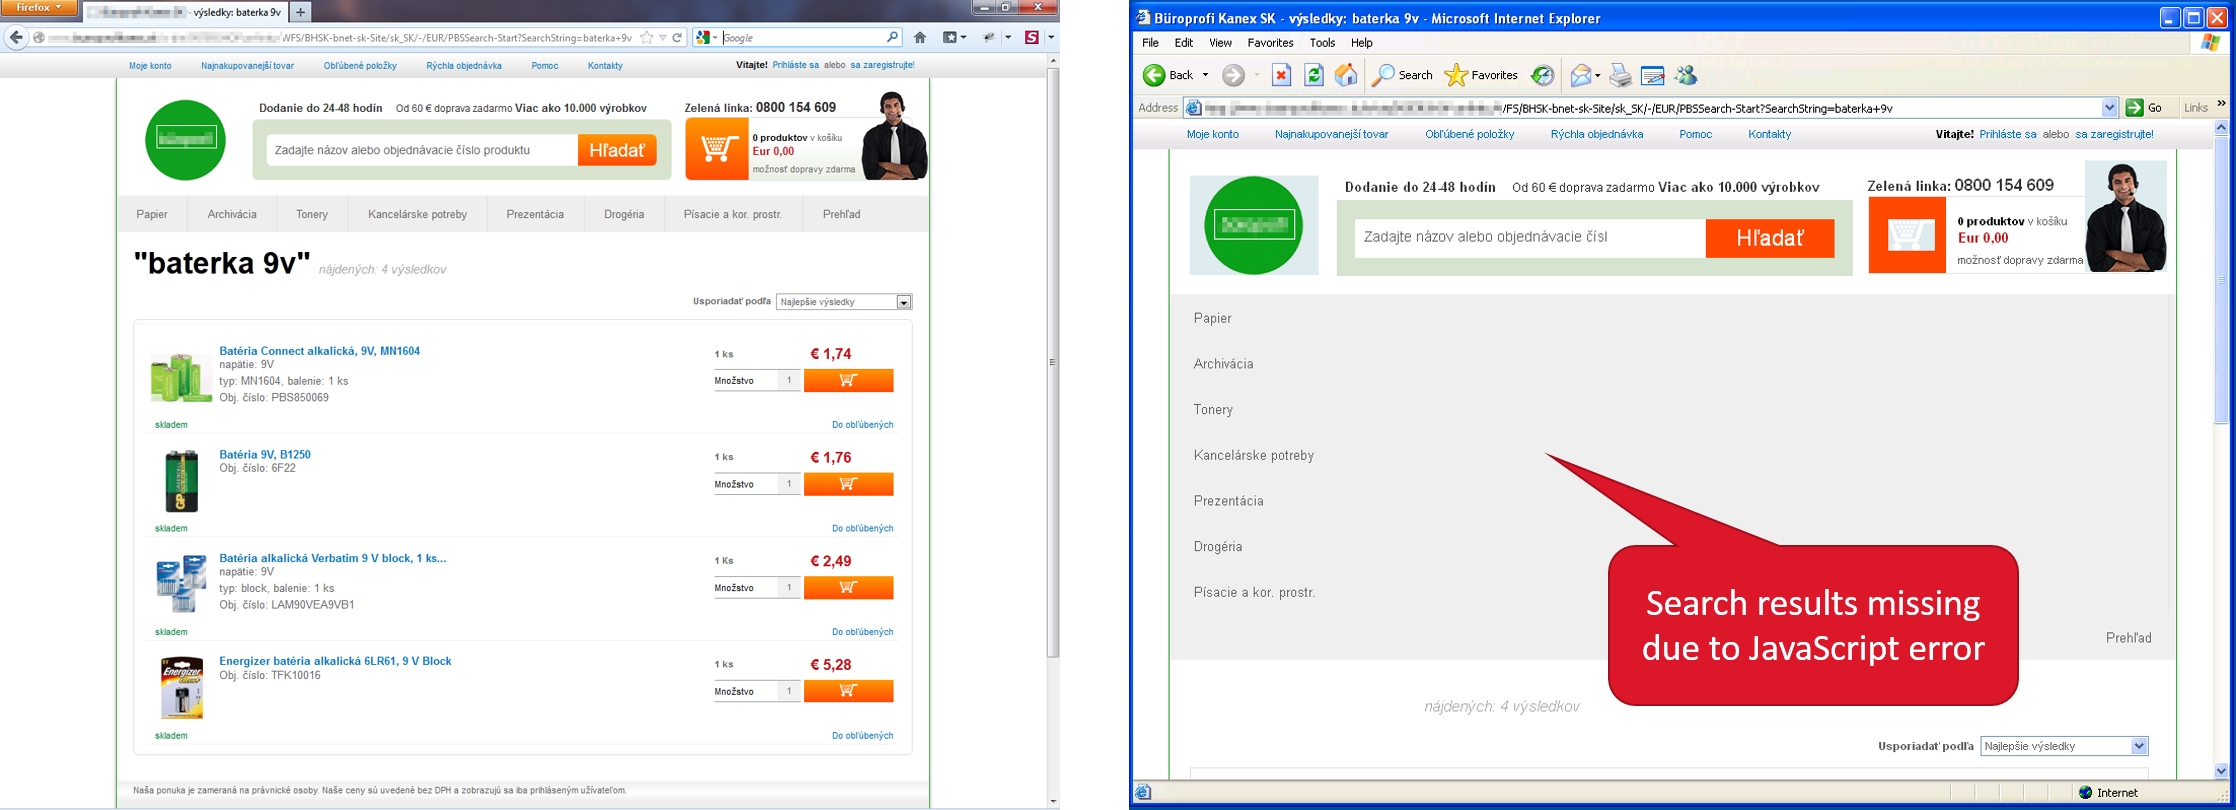Open the Mail icon in Internet Explorer

pyautogui.click(x=1580, y=75)
